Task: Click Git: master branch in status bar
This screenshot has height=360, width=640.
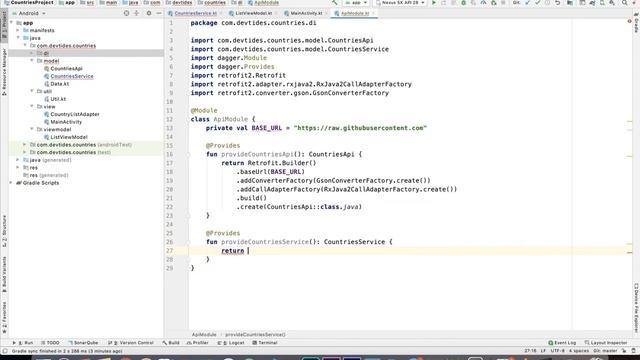Action: [605, 351]
